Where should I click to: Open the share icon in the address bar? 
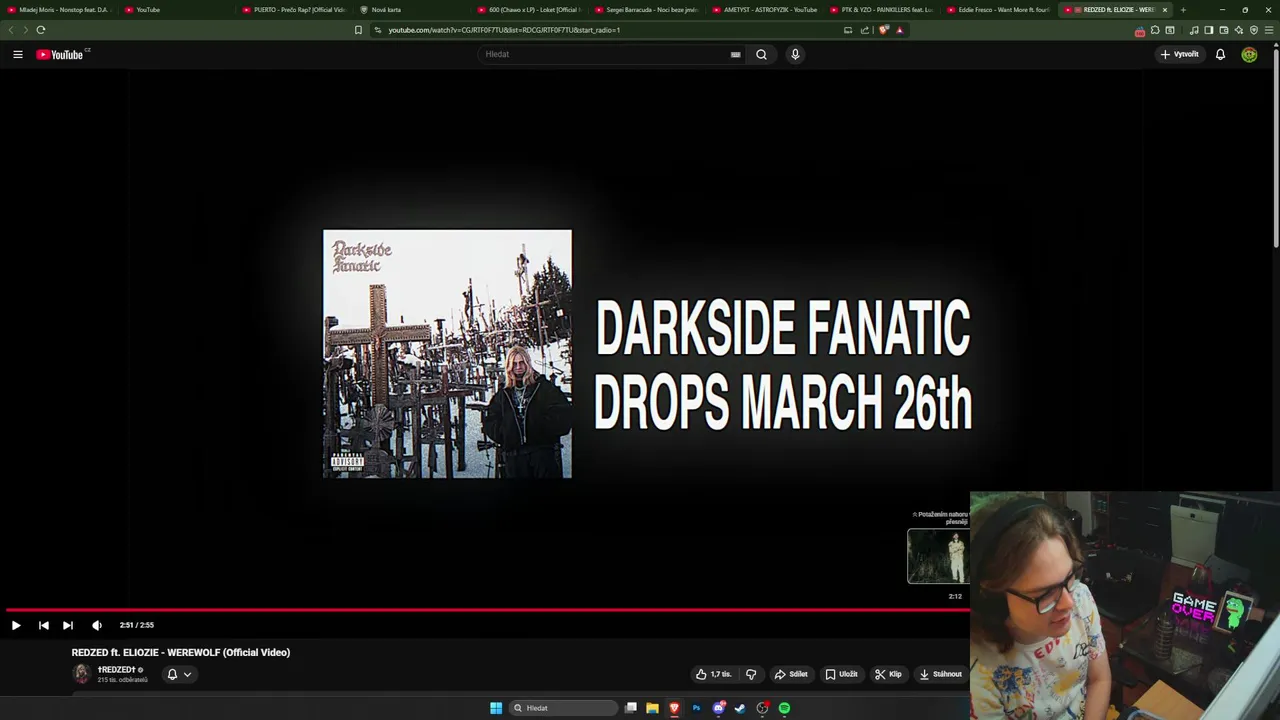[x=865, y=30]
